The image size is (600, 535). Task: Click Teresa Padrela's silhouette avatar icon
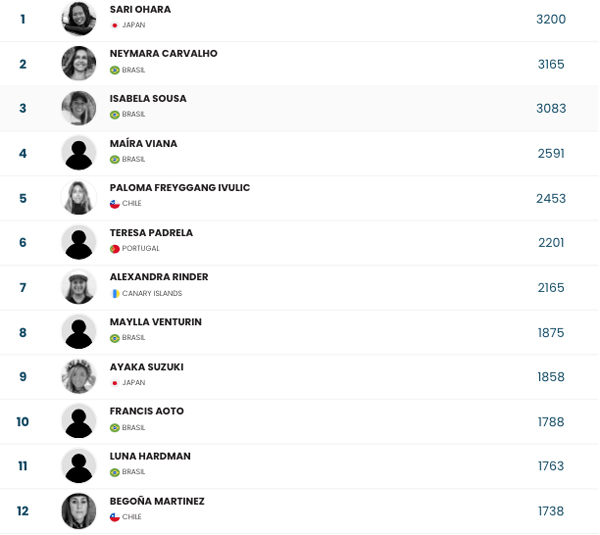pos(79,242)
